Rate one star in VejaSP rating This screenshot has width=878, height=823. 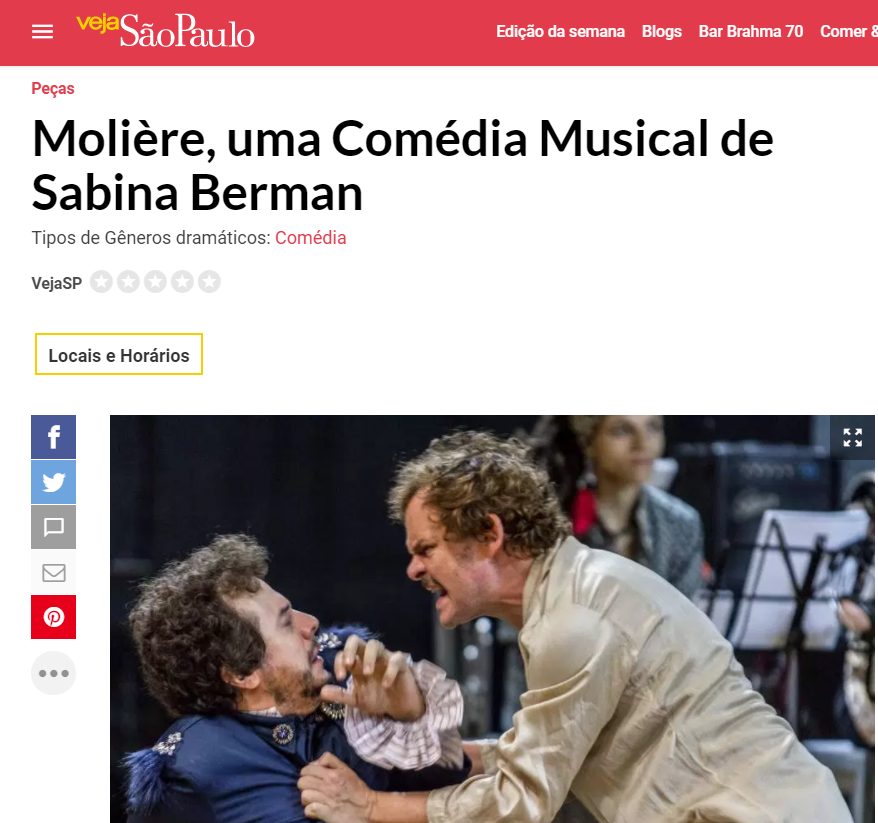101,282
